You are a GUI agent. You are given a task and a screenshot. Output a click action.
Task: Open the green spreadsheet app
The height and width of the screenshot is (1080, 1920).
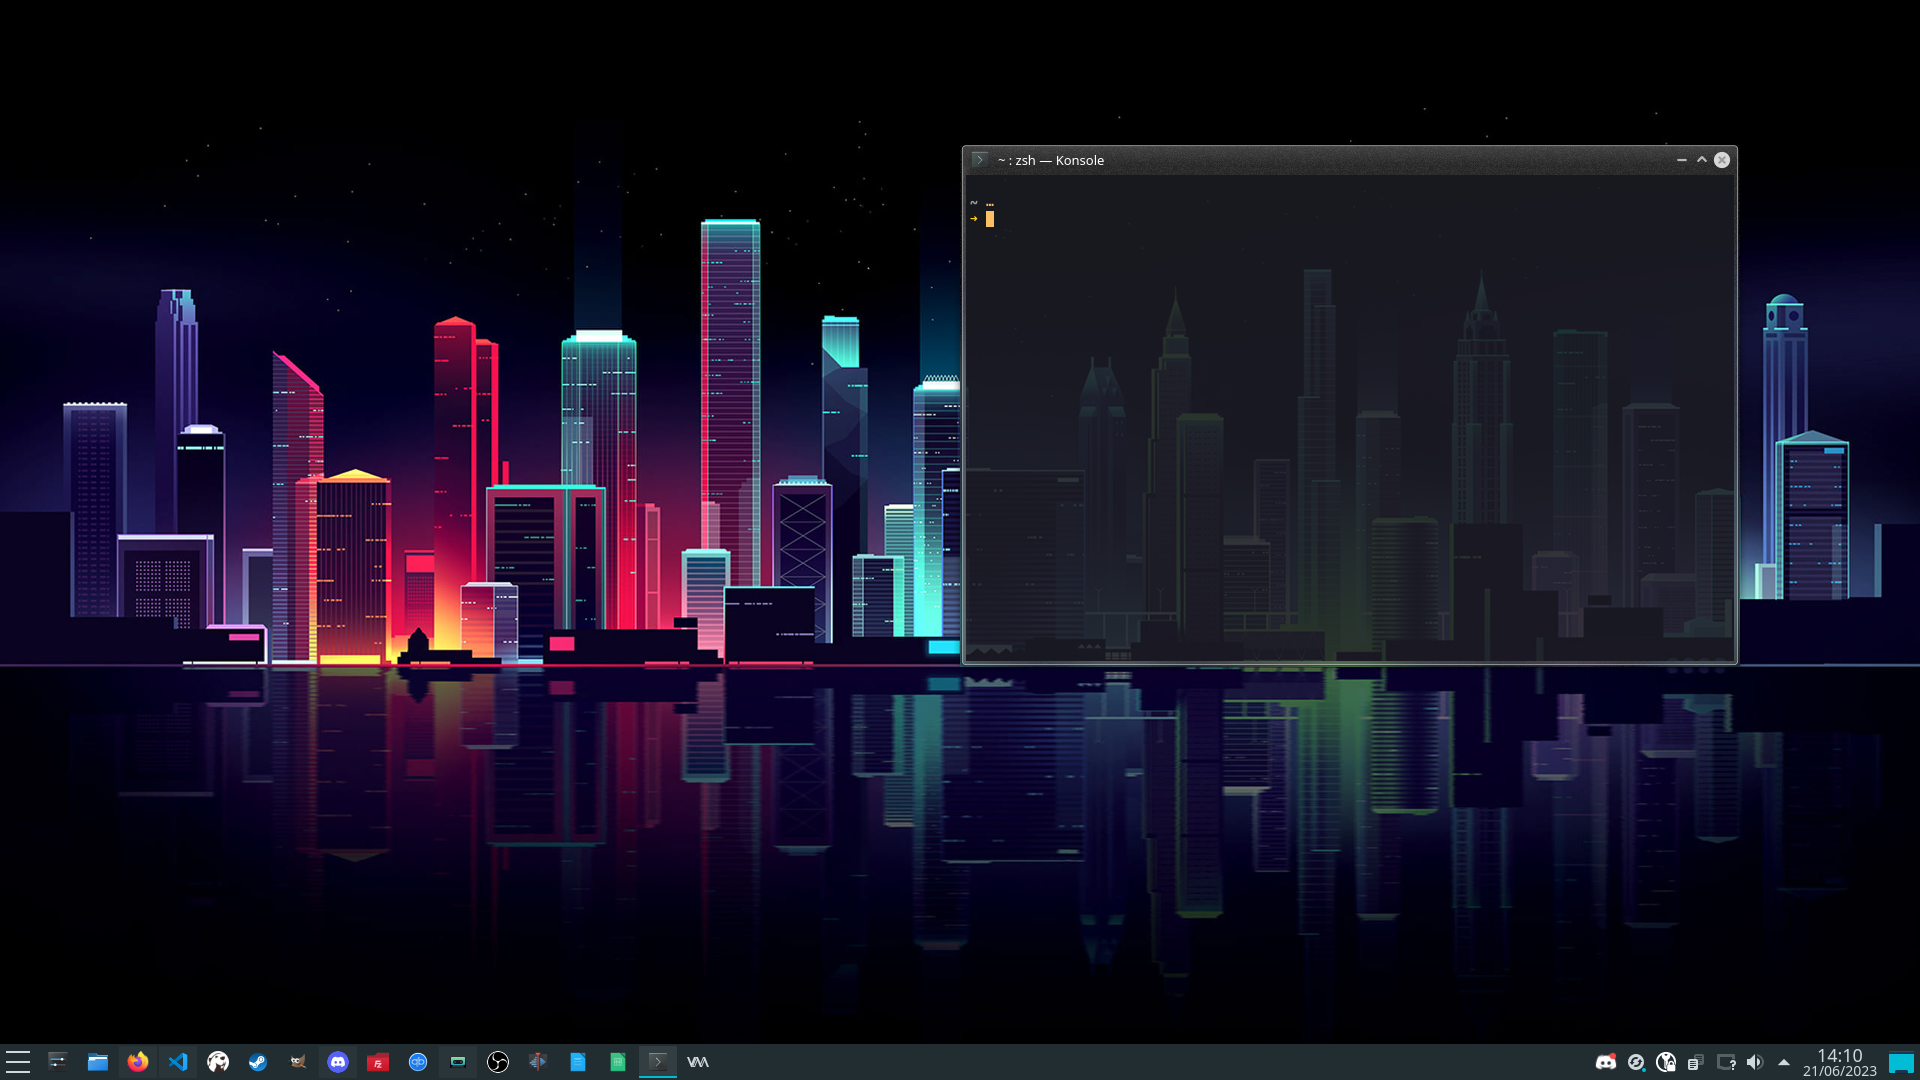(x=618, y=1062)
